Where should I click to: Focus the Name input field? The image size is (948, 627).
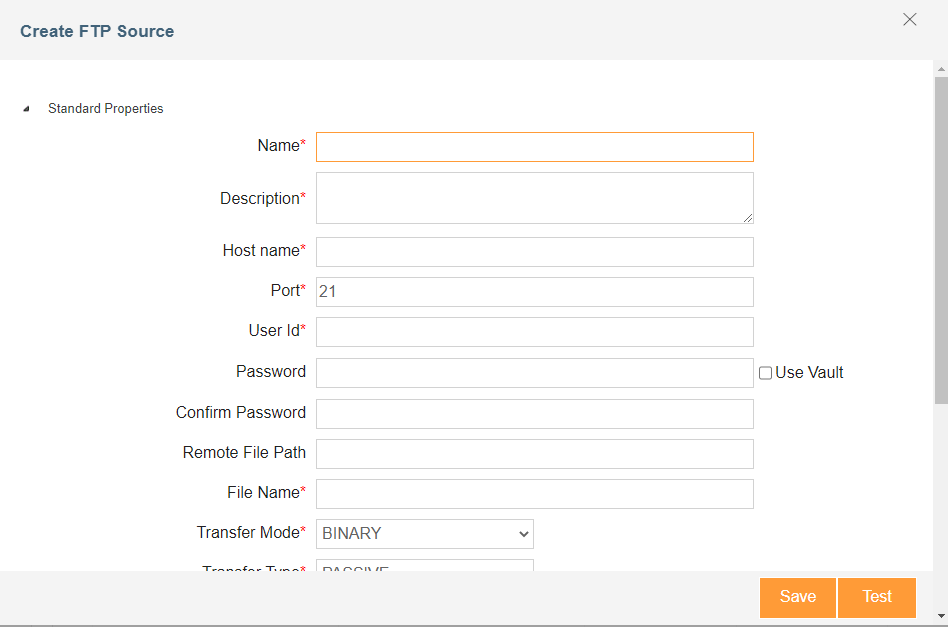534,147
